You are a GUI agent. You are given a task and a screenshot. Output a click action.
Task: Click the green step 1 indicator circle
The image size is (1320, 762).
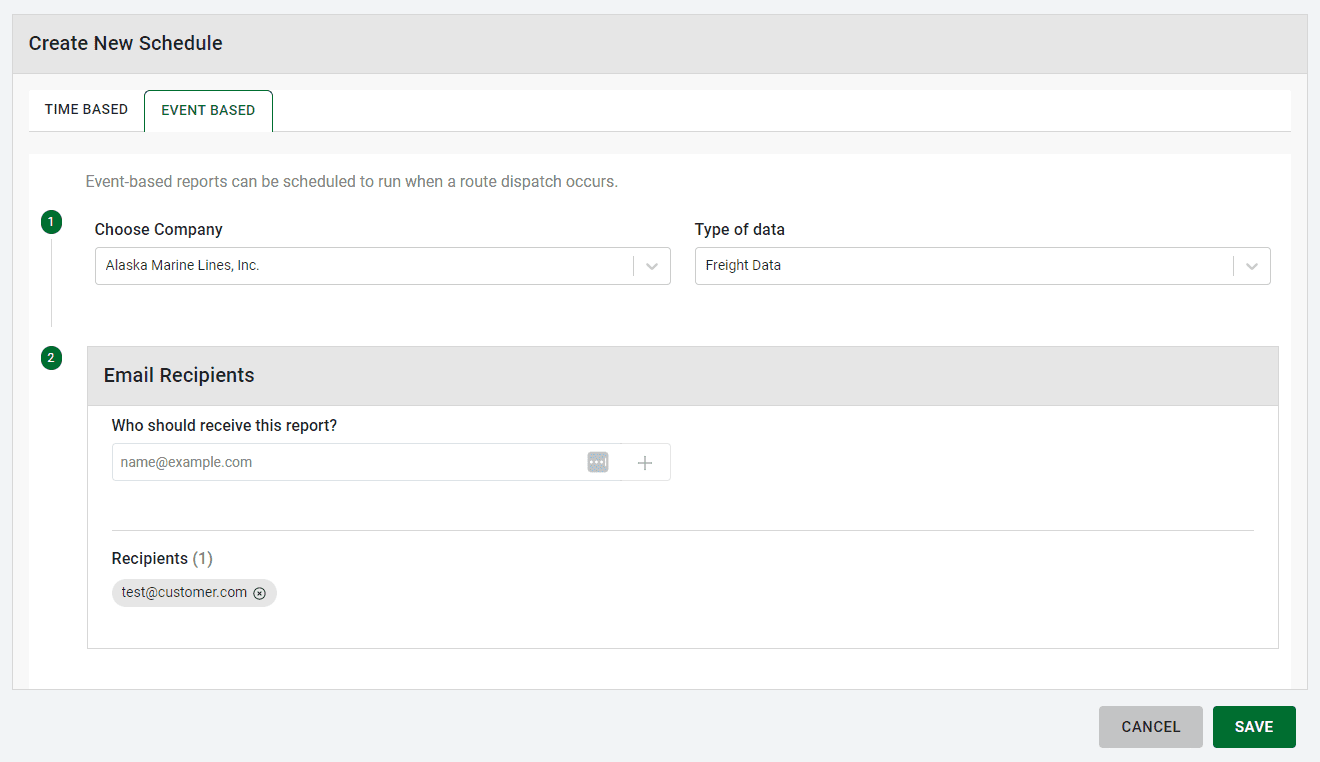(x=51, y=222)
